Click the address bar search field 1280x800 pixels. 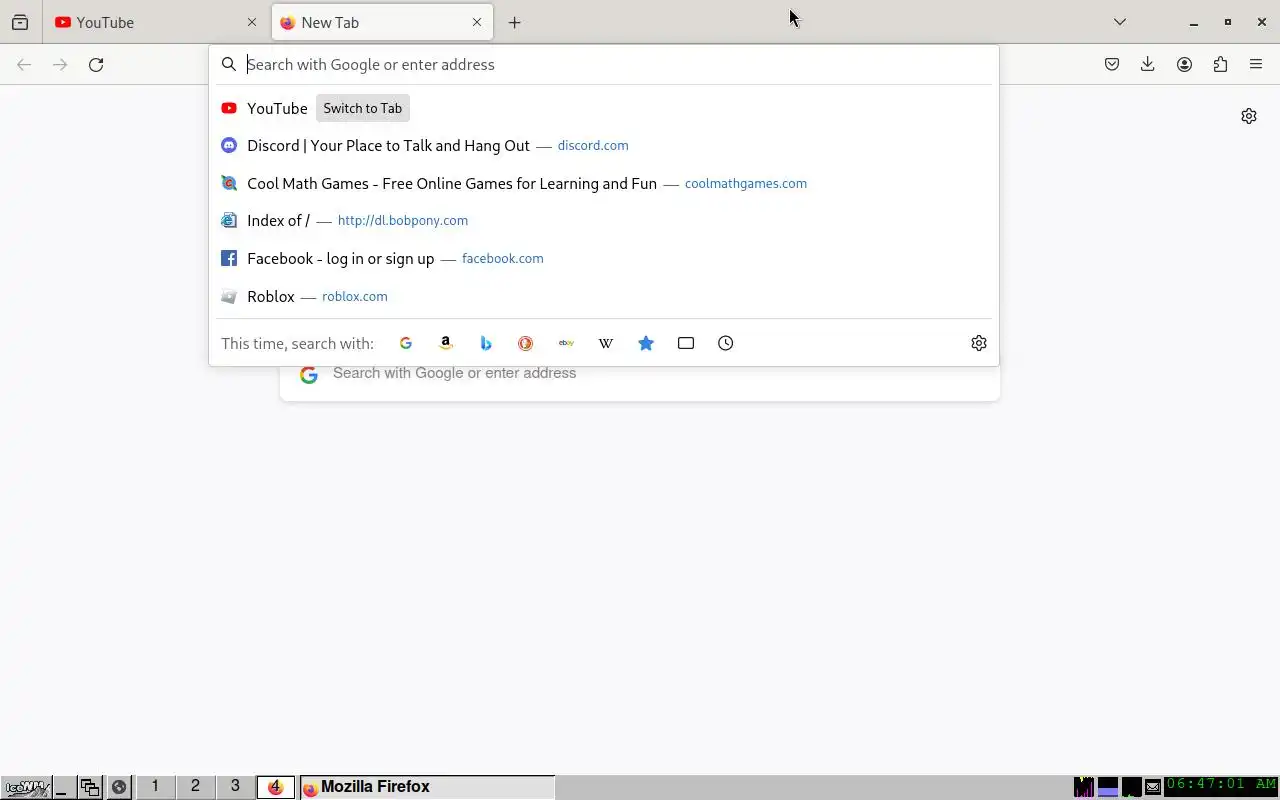tap(604, 64)
